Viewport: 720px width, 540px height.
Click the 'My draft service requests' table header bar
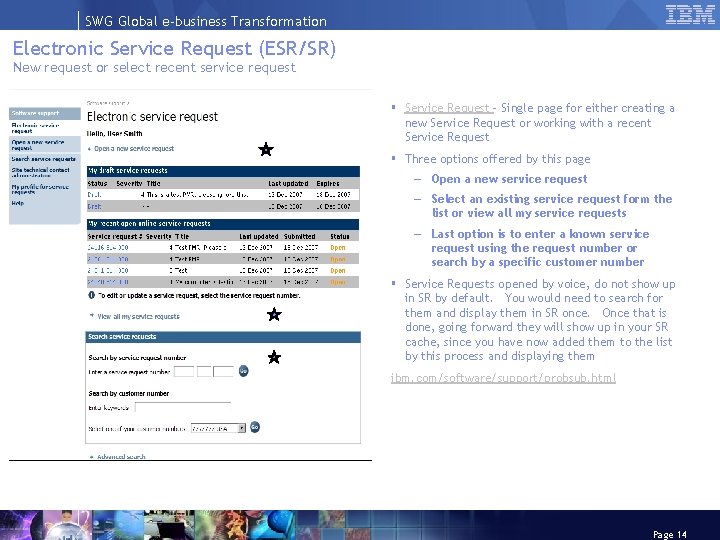point(223,171)
